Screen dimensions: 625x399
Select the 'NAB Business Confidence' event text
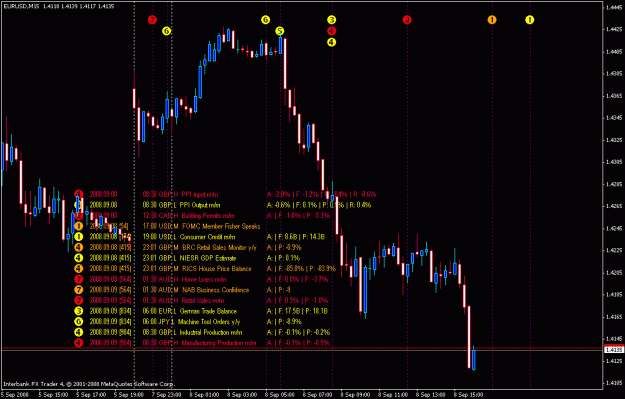point(216,290)
